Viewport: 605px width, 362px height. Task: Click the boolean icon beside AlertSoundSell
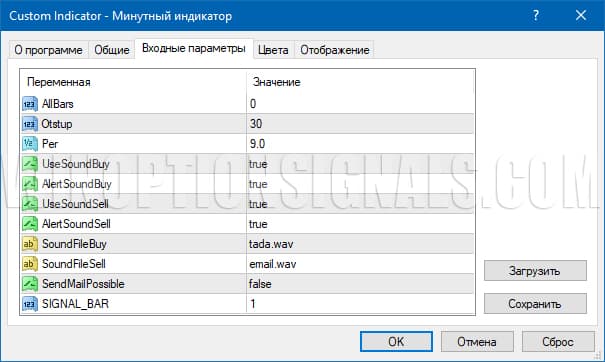30,224
